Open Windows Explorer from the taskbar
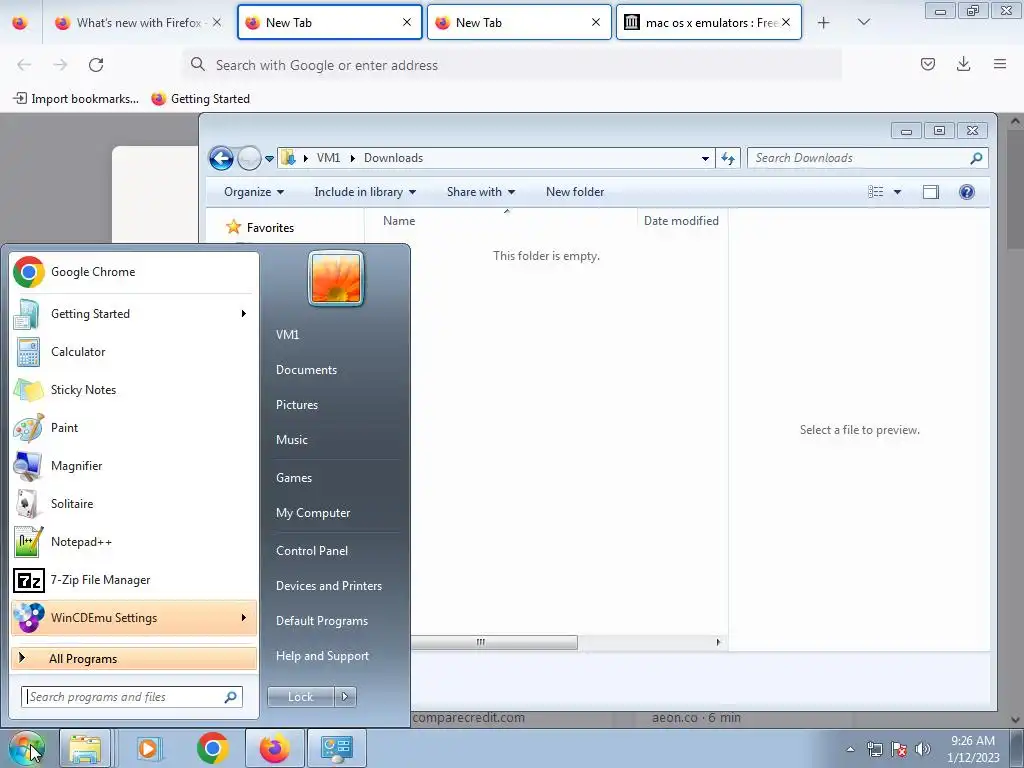 (85, 748)
